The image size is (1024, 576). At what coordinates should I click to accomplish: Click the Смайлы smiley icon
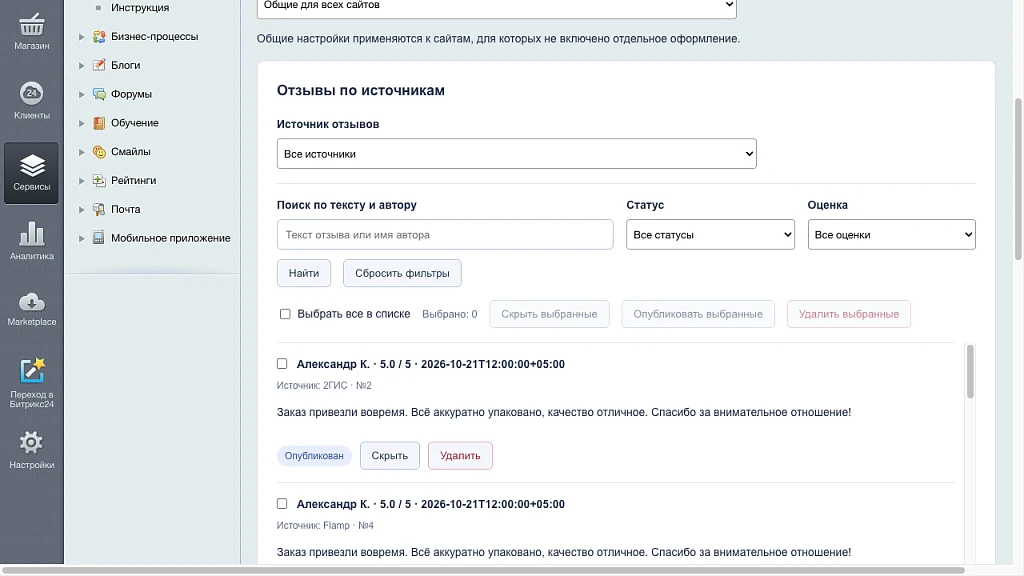point(99,152)
